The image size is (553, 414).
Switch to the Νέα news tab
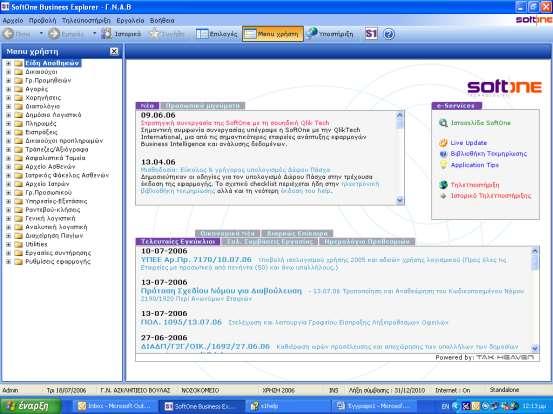pyautogui.click(x=147, y=106)
